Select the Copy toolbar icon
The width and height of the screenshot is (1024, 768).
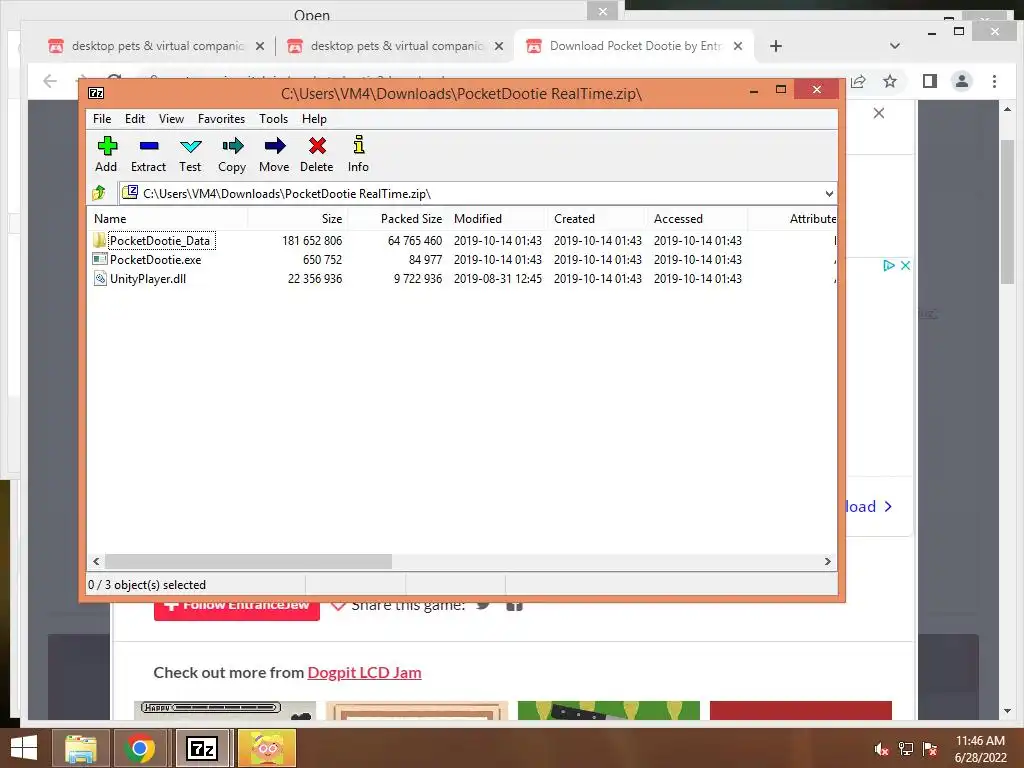(x=232, y=146)
